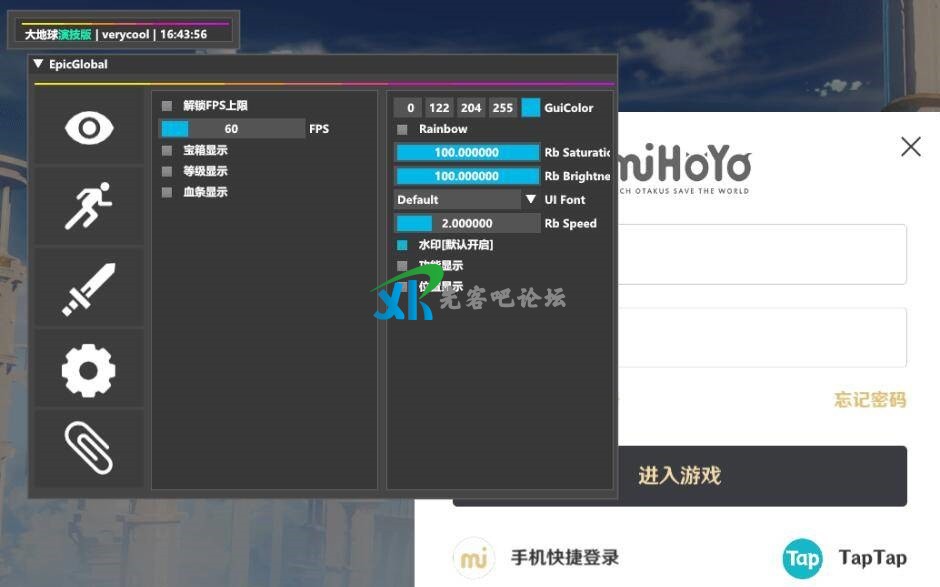Image resolution: width=940 pixels, height=587 pixels.
Task: Toggle the 宝箱显示 checkbox
Action: point(167,150)
